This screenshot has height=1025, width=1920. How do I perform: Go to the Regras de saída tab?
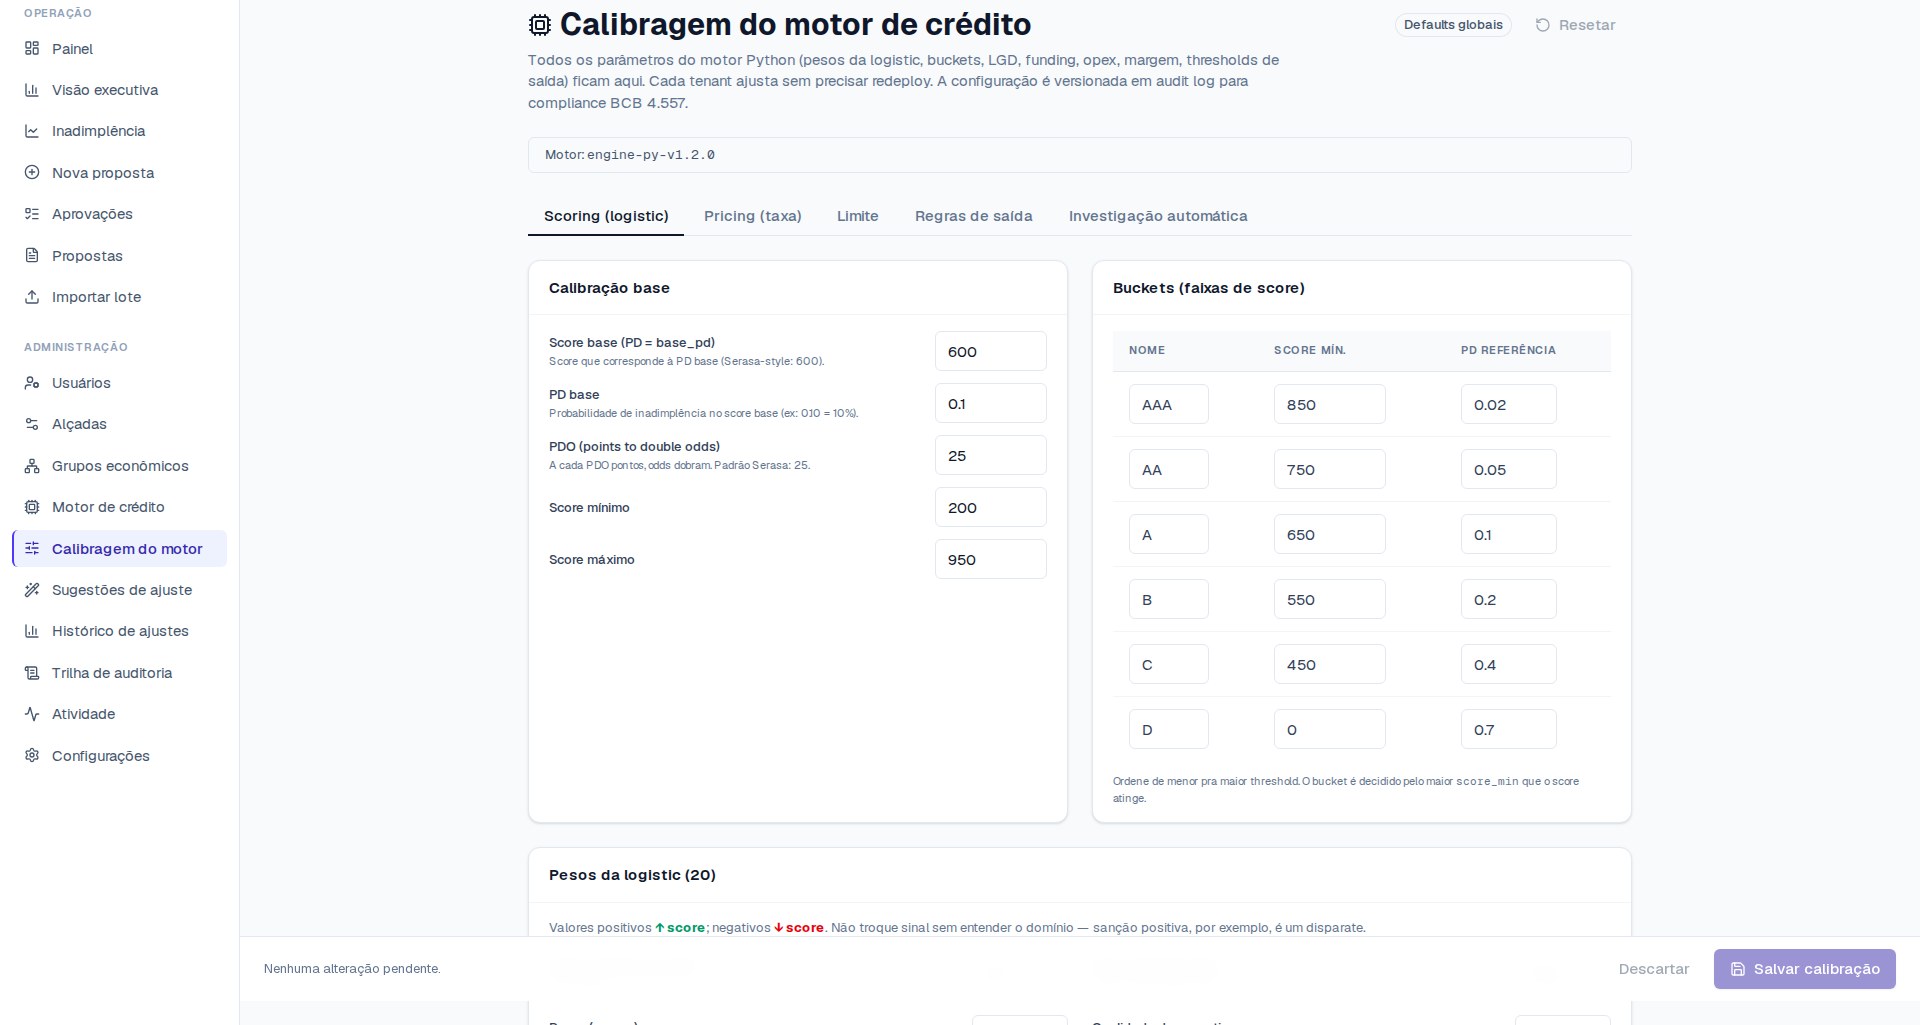[974, 216]
